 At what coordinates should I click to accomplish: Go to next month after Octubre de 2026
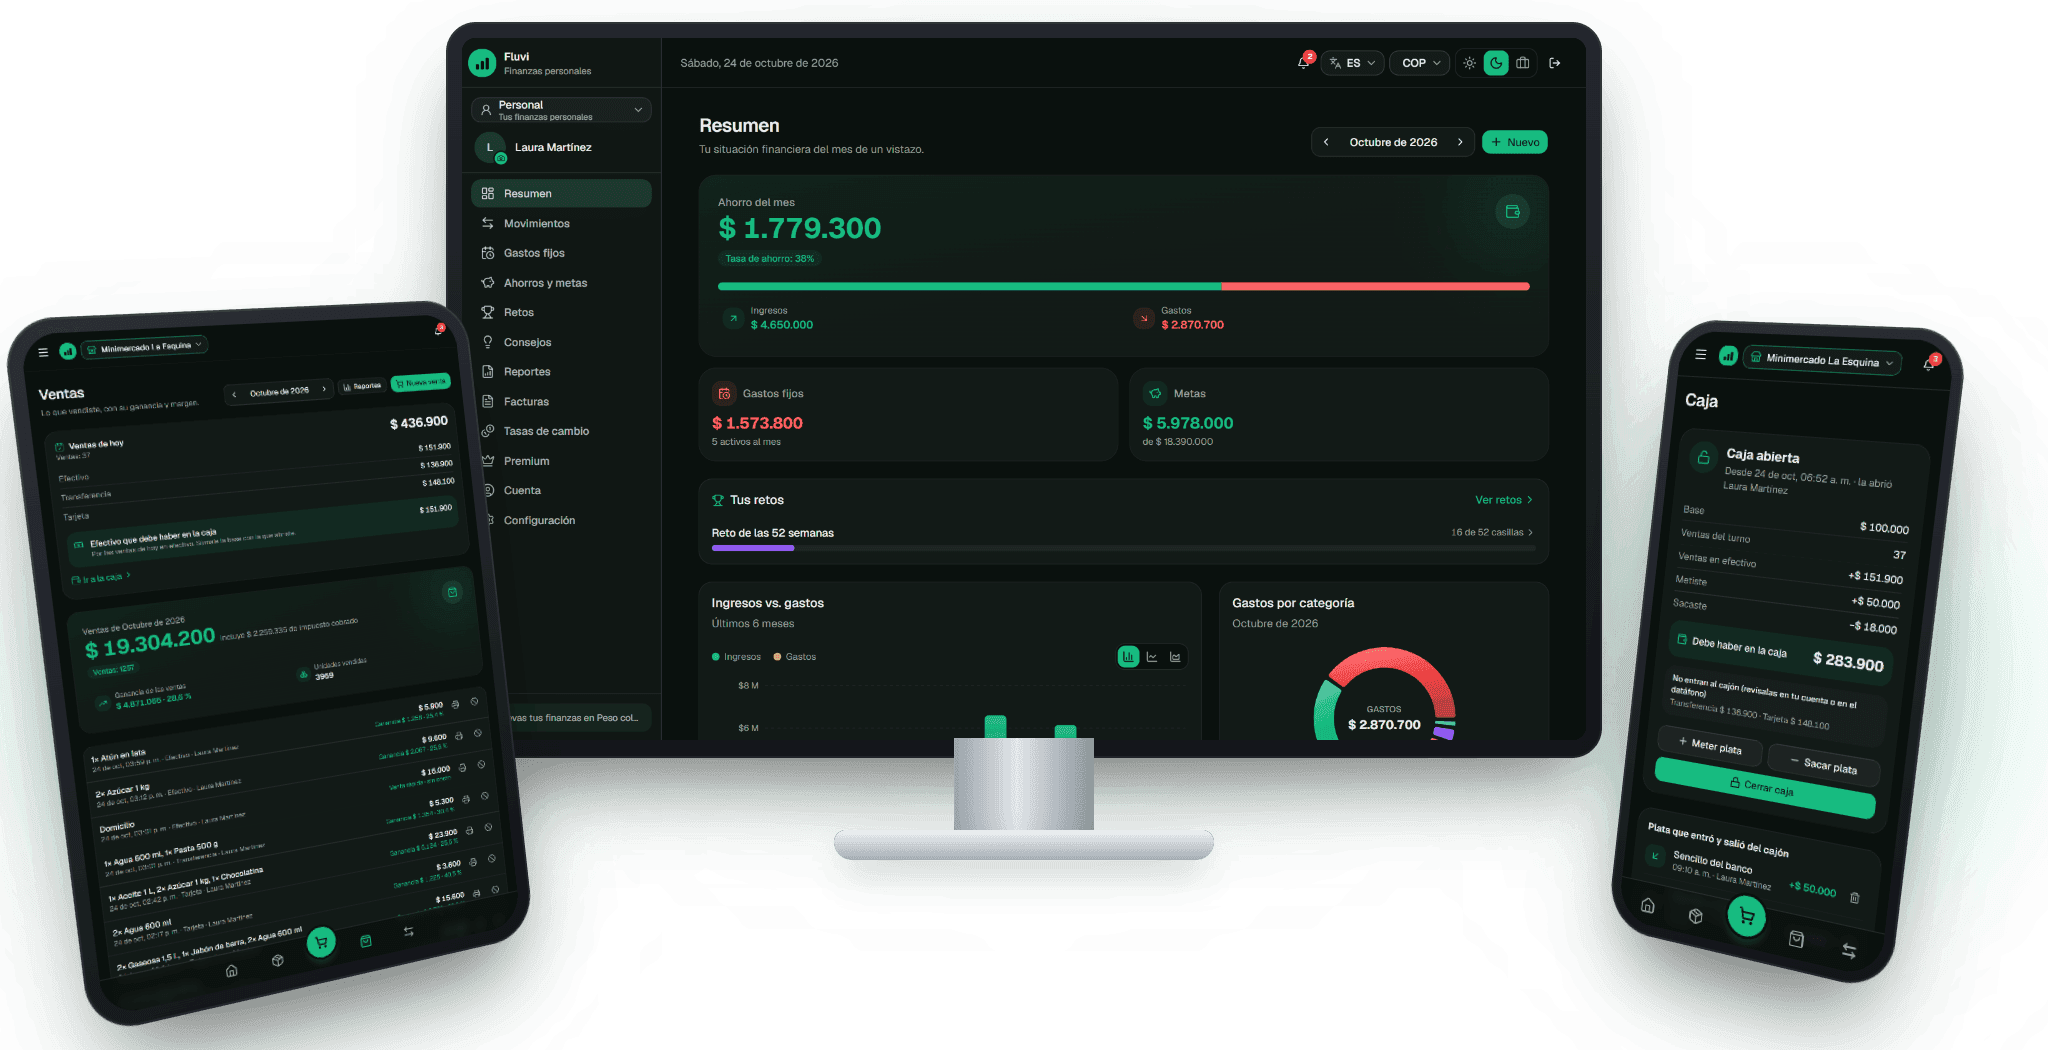coord(1460,142)
